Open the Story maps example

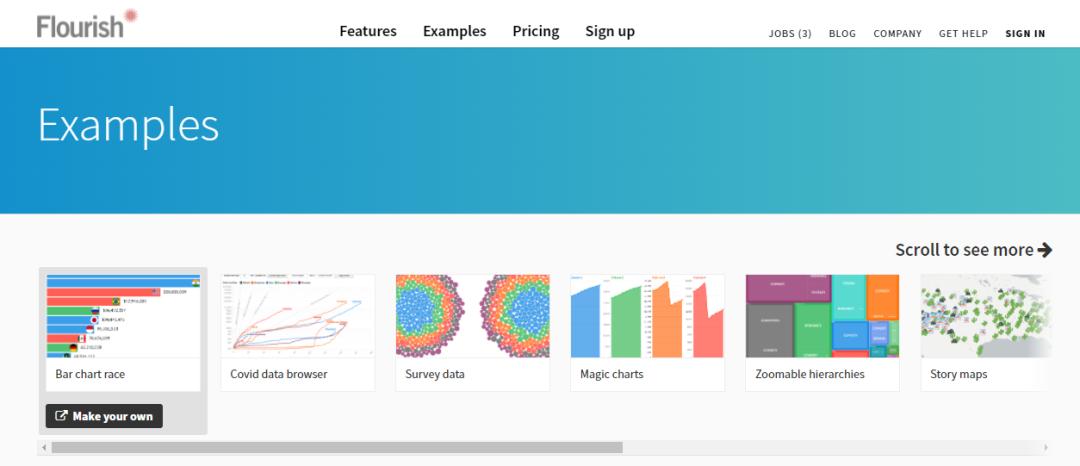click(x=986, y=332)
